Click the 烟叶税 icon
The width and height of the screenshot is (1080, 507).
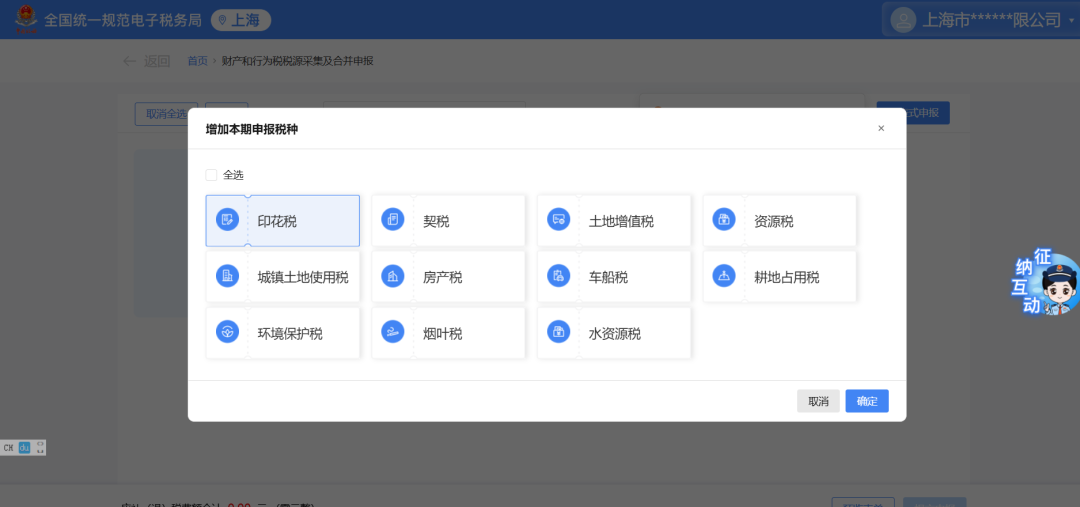click(x=393, y=333)
